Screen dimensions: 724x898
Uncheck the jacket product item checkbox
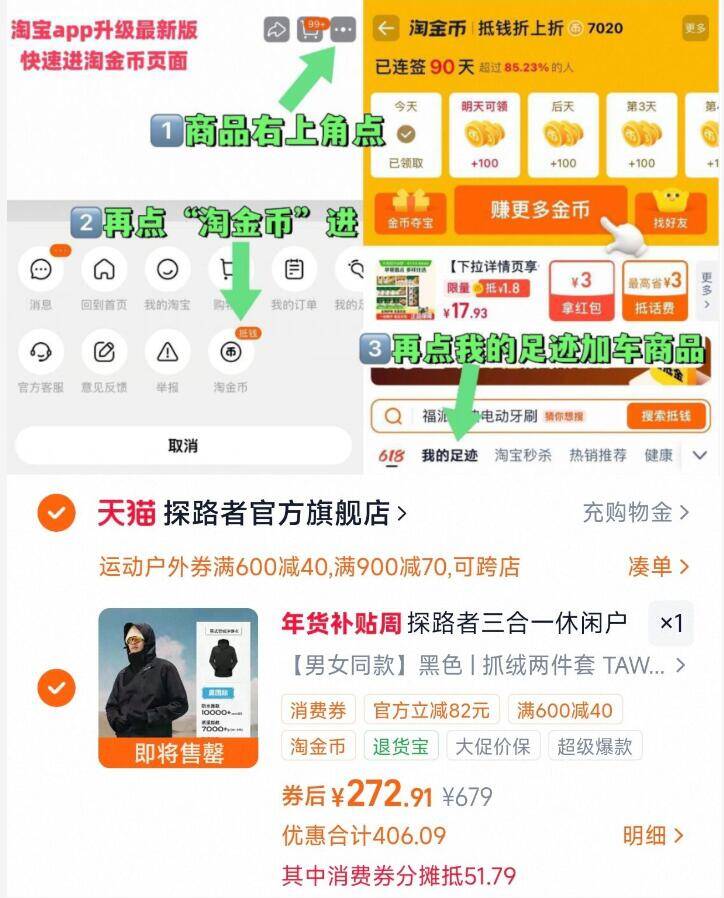tap(56, 687)
